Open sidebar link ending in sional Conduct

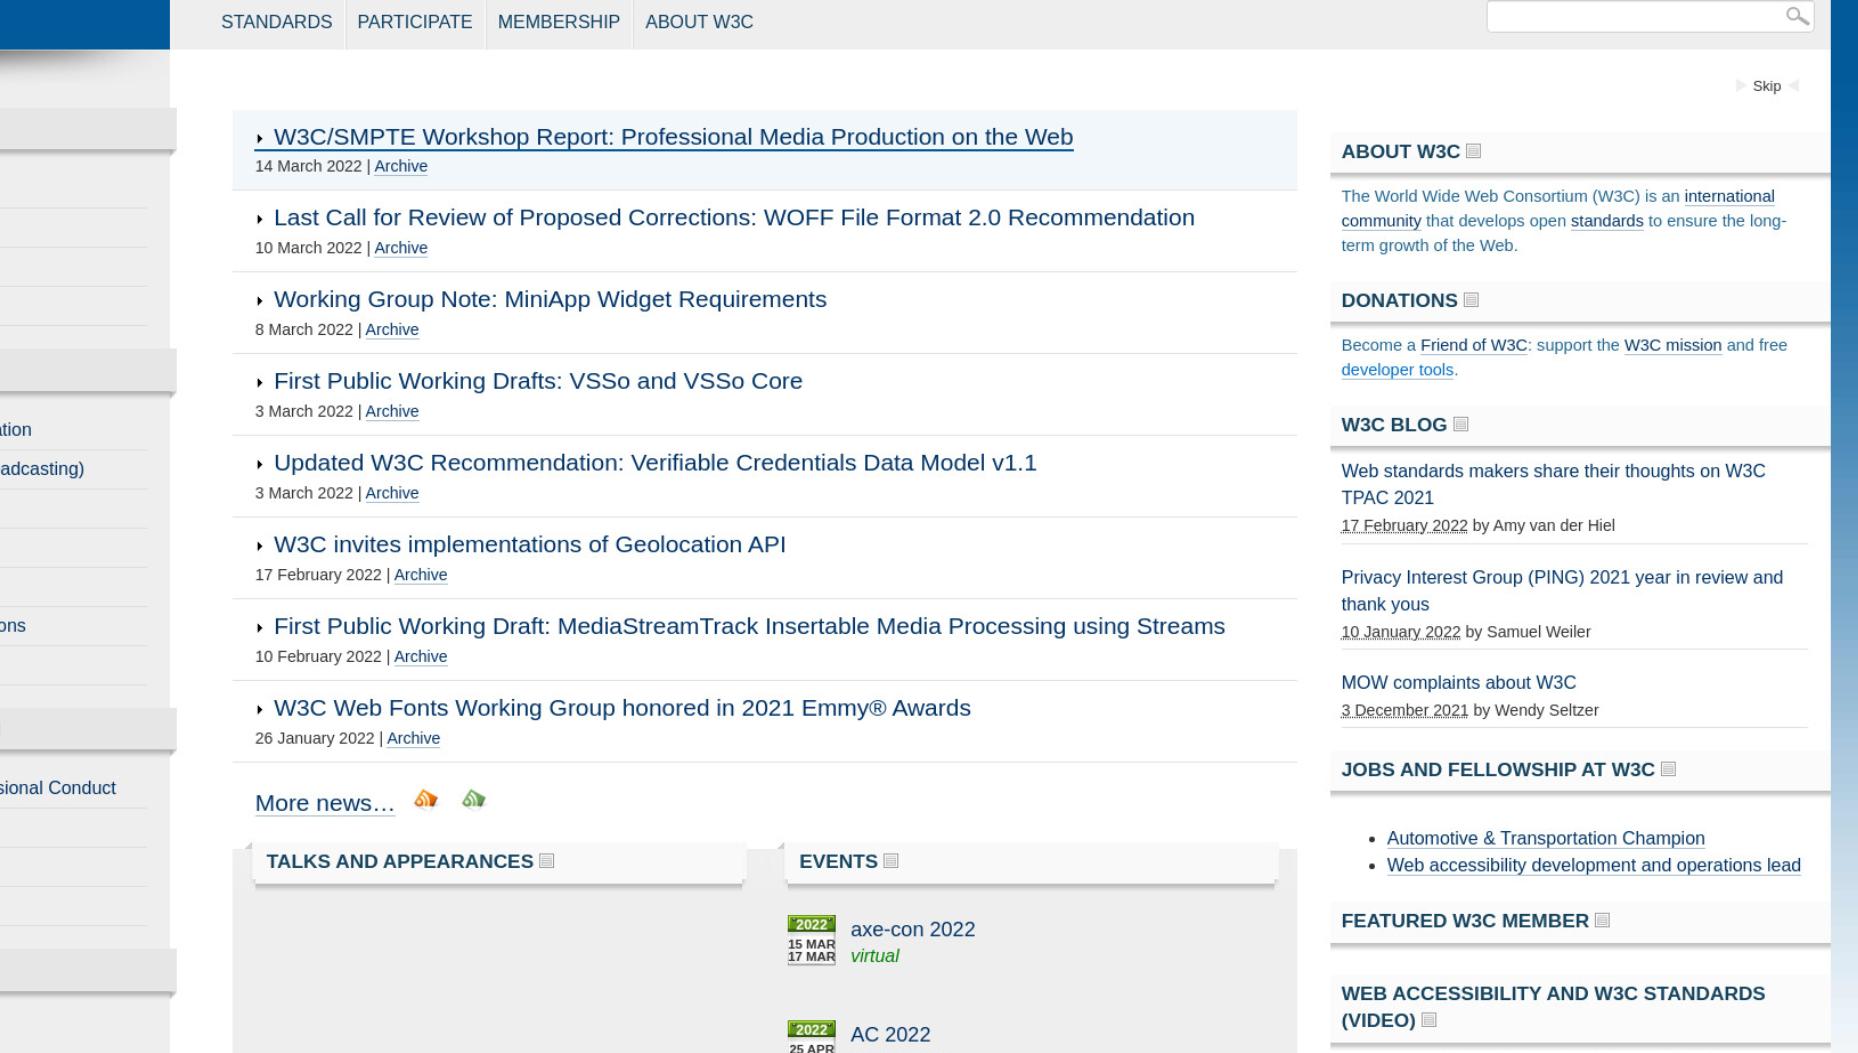coord(58,788)
